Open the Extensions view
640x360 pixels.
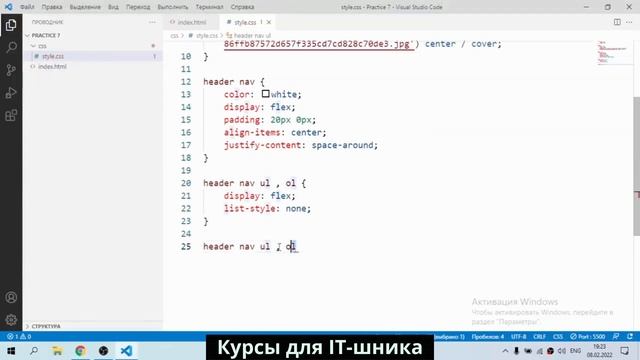pos(11,116)
